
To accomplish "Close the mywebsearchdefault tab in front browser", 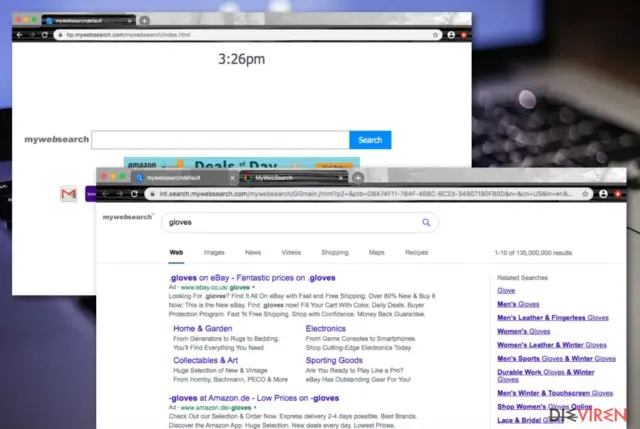I will coord(232,178).
